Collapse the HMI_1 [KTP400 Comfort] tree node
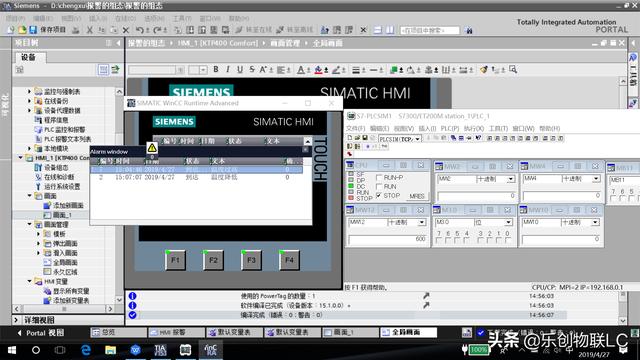The height and width of the screenshot is (360, 640). click(x=20, y=158)
